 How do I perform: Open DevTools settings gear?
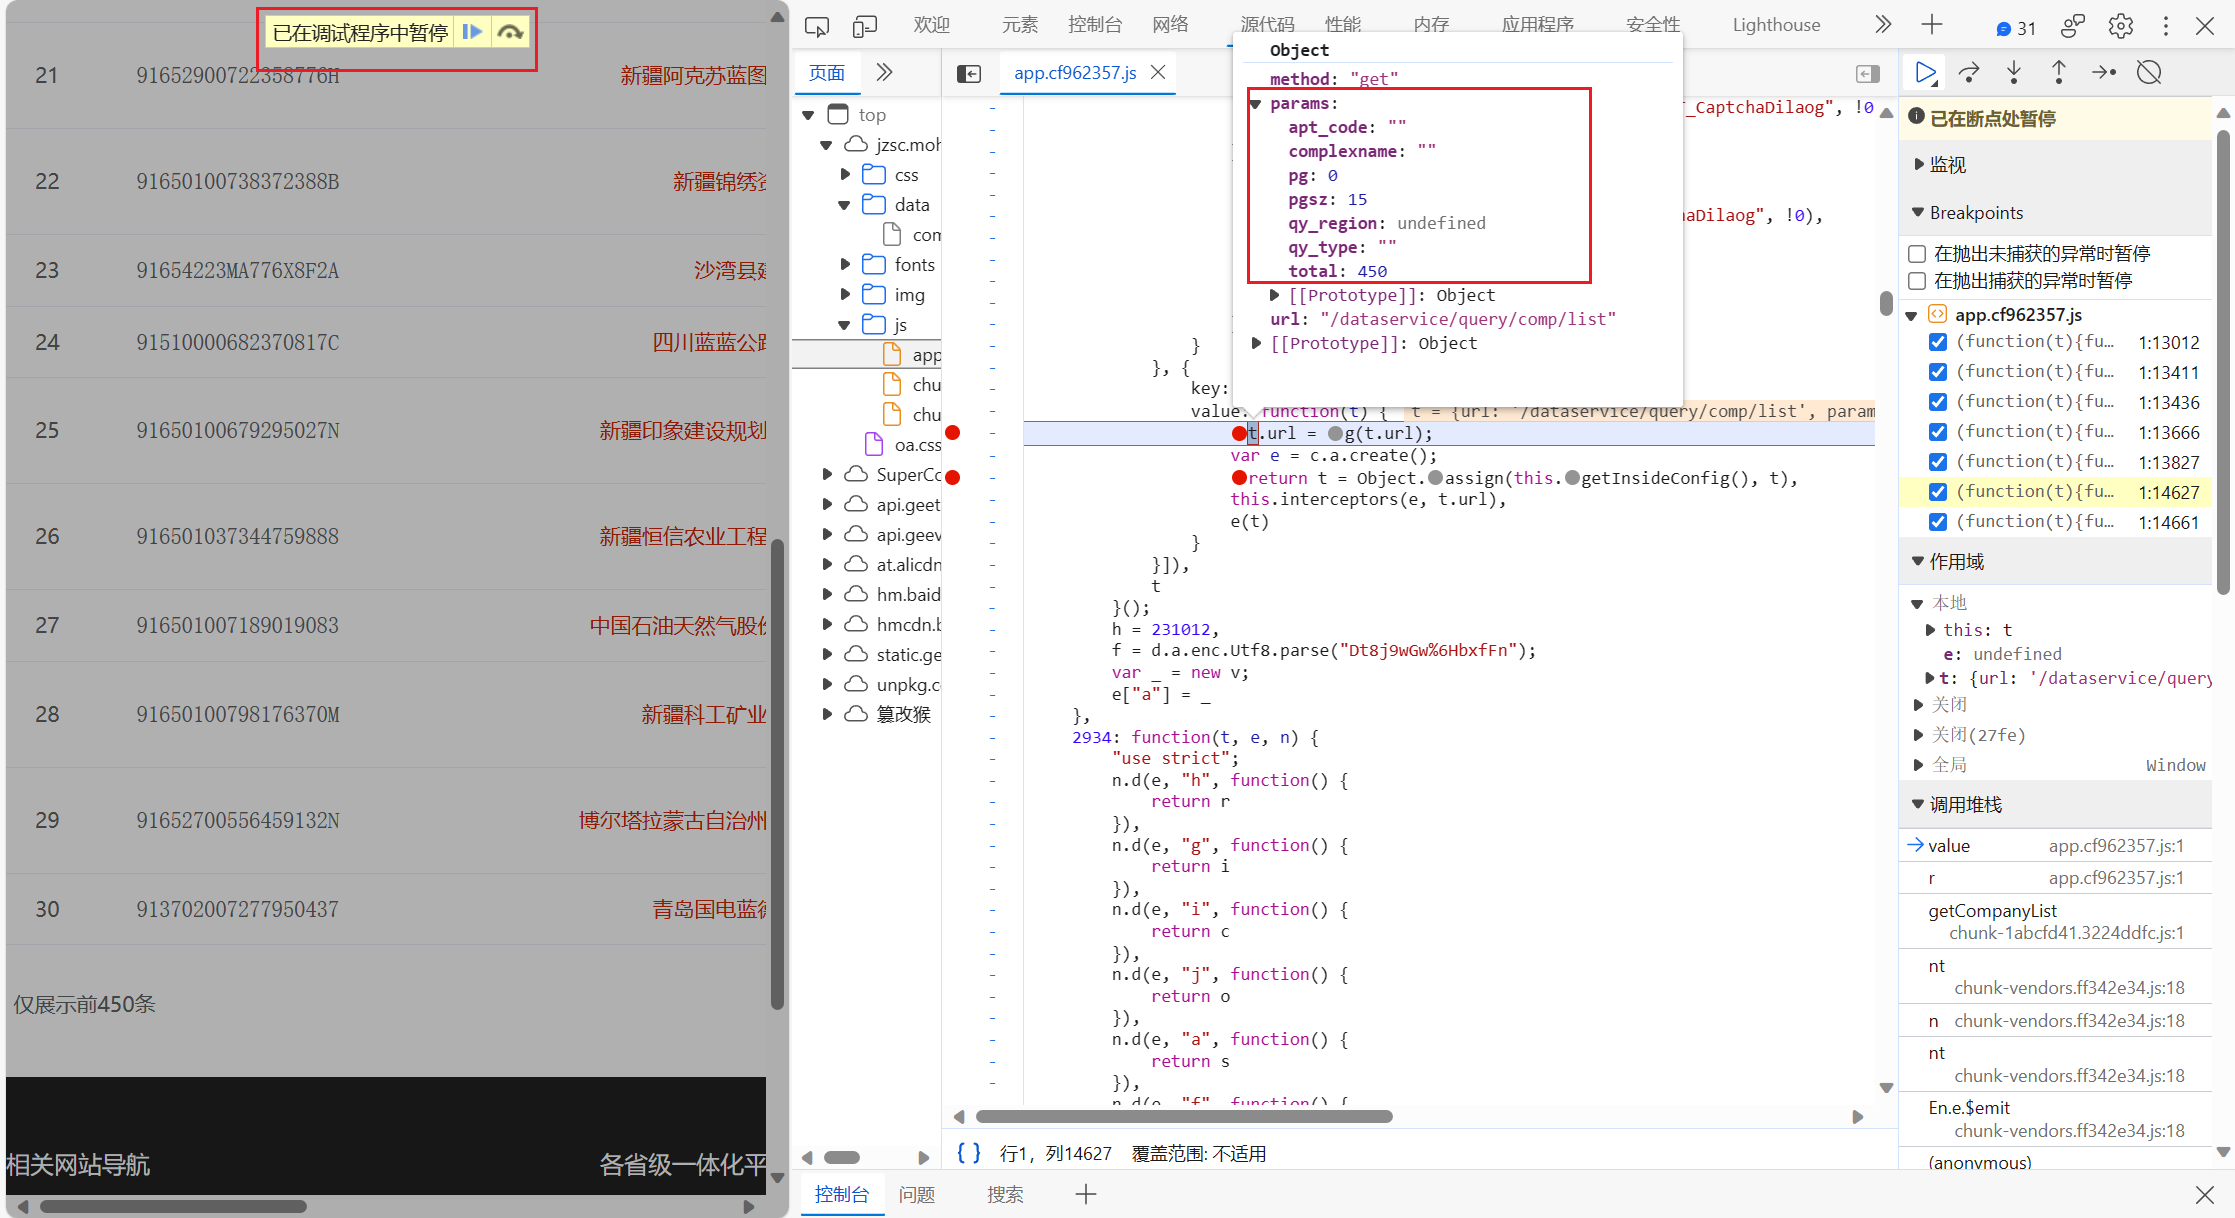[x=2120, y=26]
